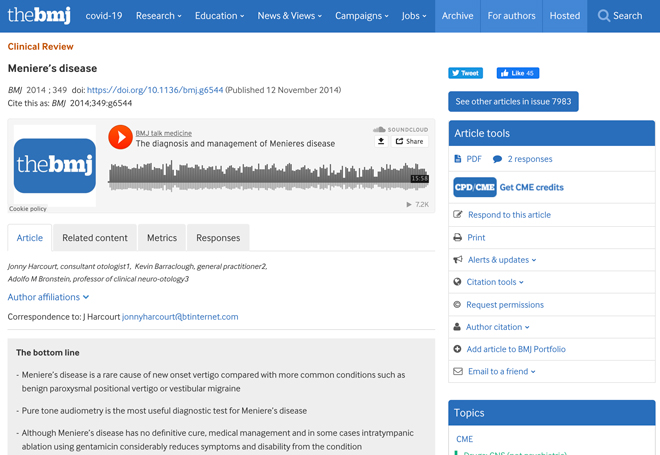Like the article on Facebook

click(518, 73)
